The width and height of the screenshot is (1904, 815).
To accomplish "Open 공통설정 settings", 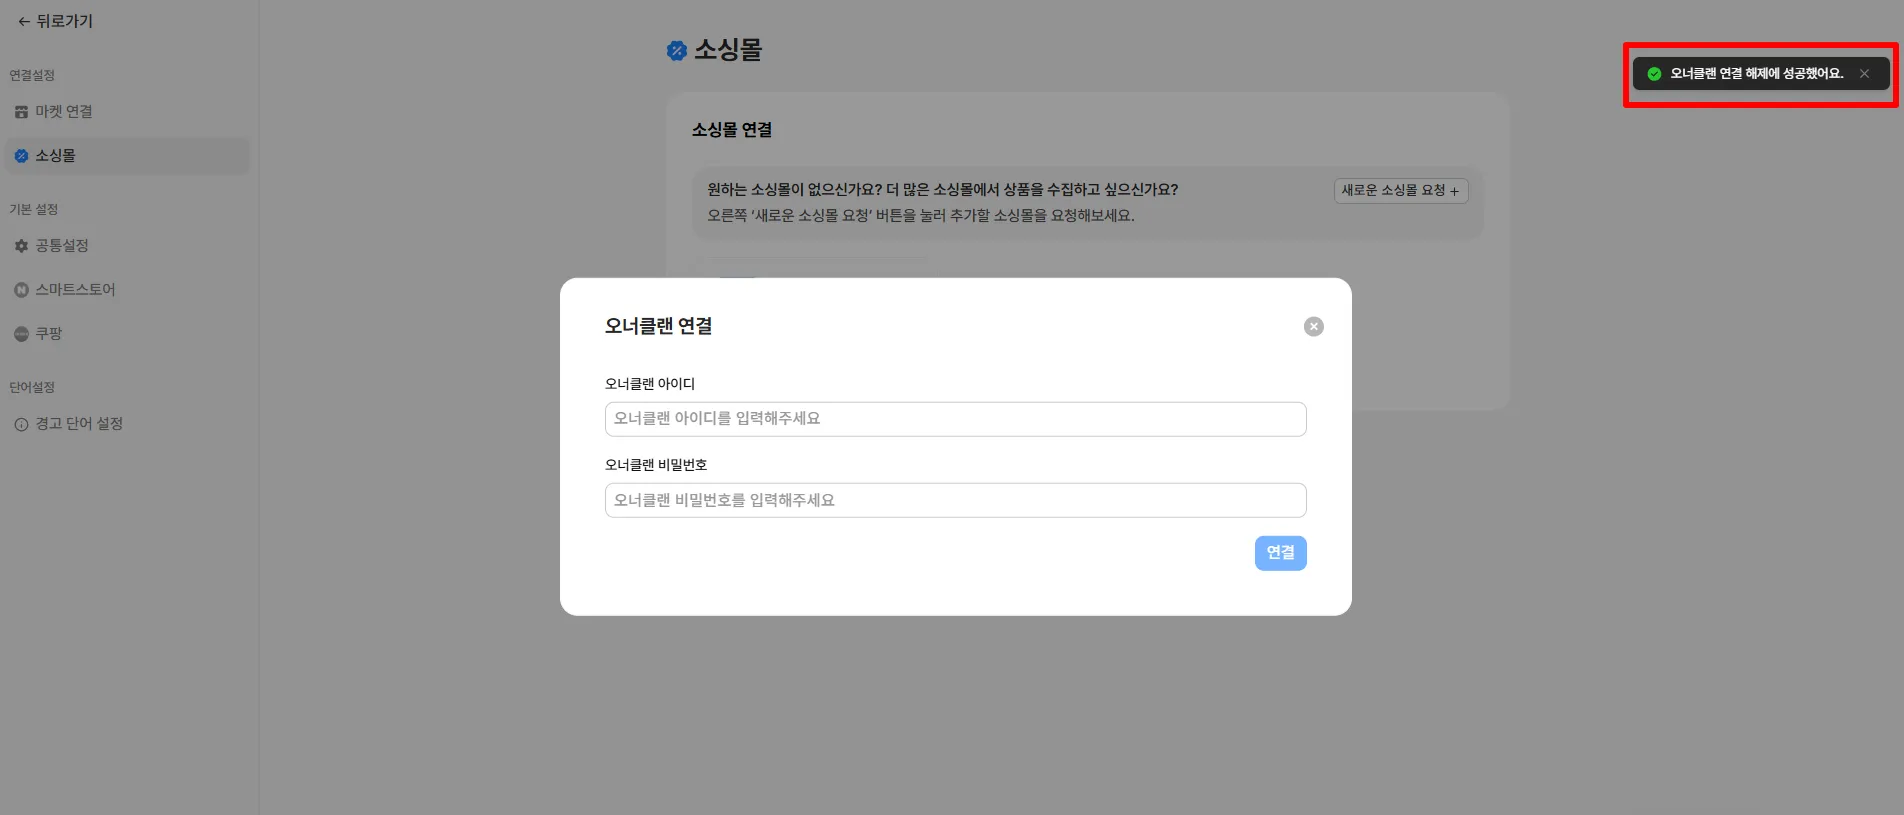I will 127,246.
